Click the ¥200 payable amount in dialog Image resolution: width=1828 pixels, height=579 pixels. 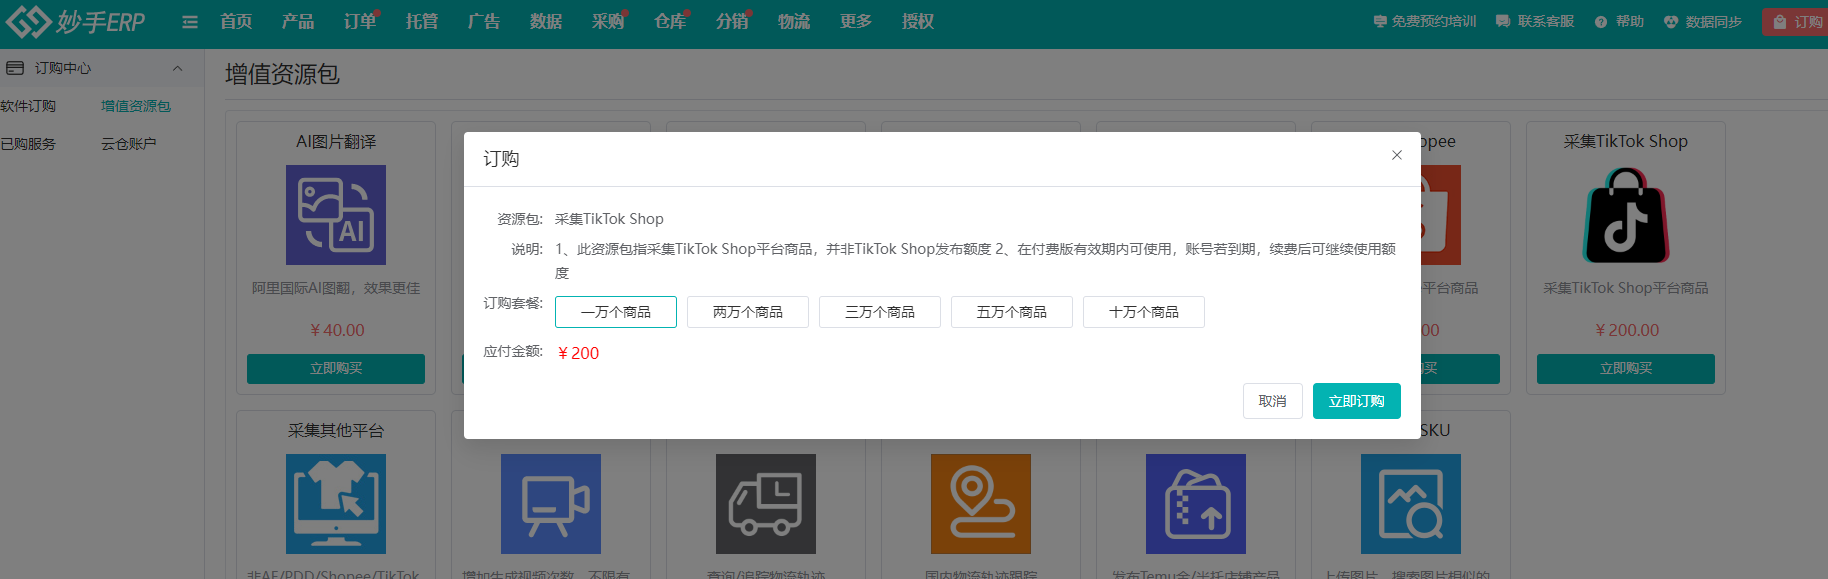pos(578,353)
